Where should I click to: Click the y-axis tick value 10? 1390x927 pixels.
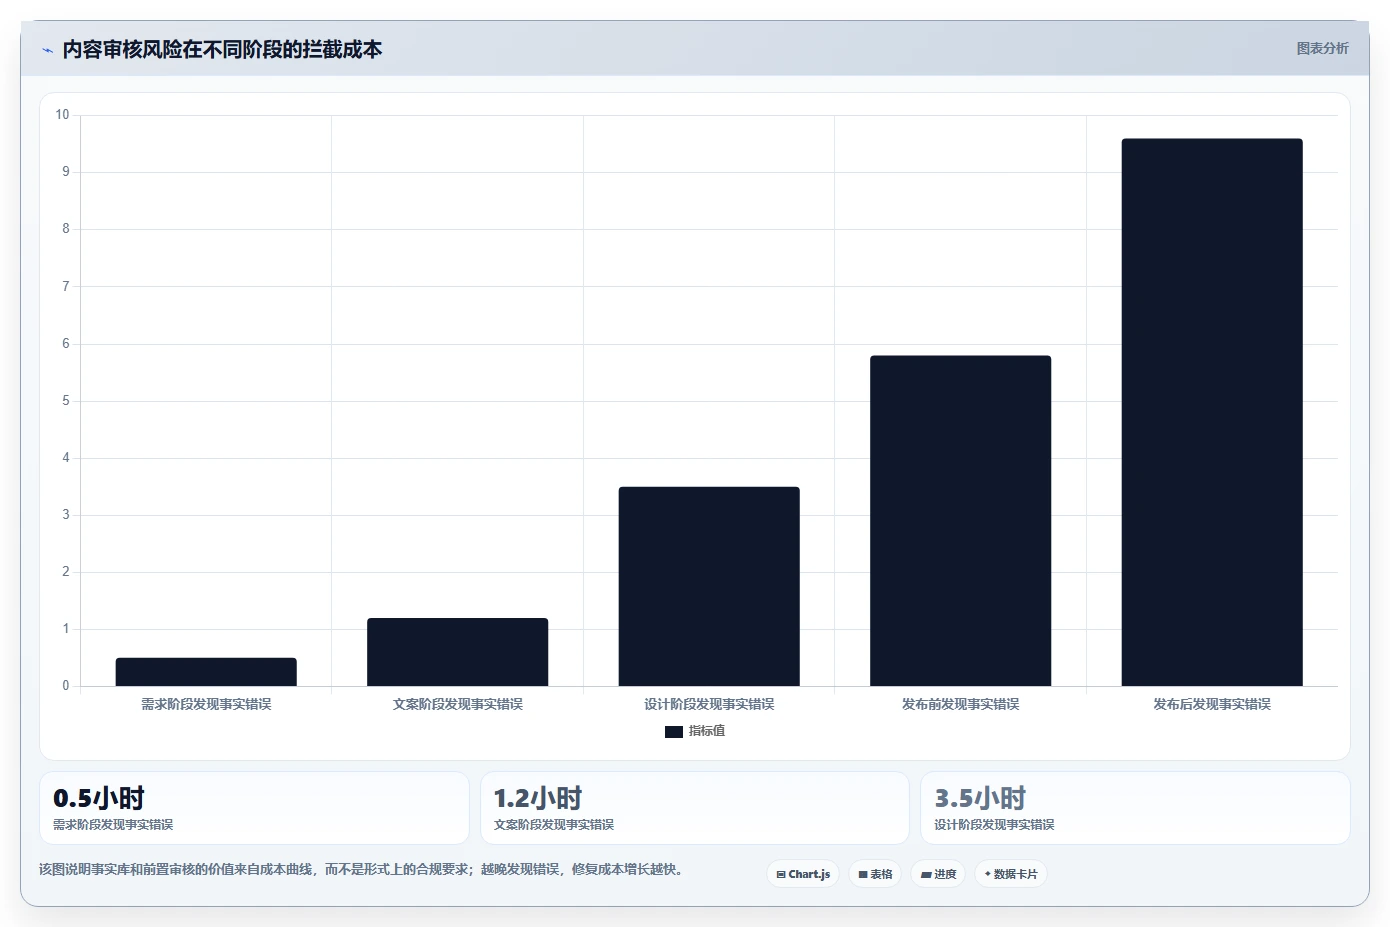click(x=62, y=115)
